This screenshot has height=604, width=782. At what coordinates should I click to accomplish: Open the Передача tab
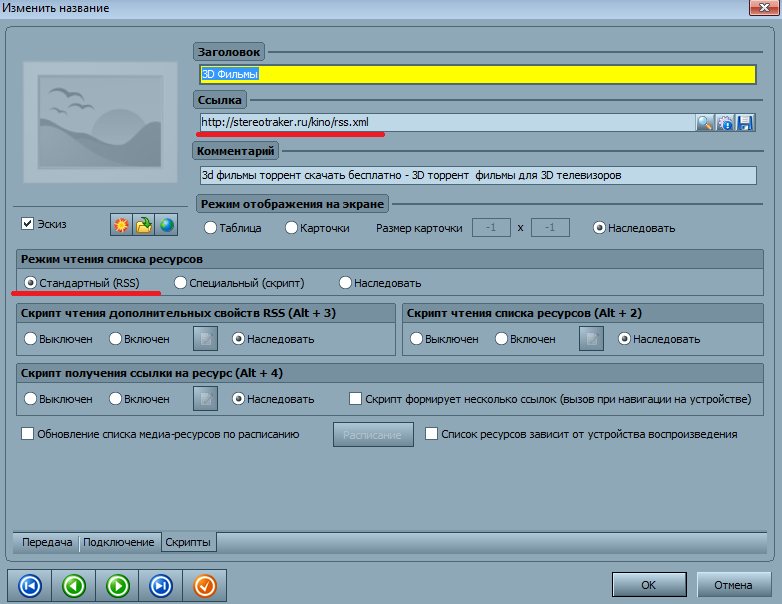48,542
